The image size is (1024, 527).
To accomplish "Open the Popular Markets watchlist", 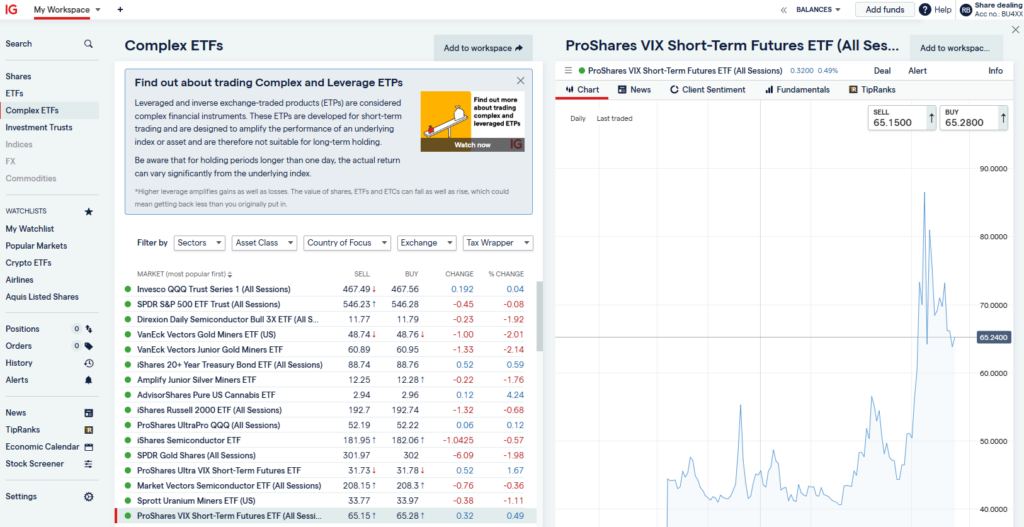I will click(x=37, y=246).
